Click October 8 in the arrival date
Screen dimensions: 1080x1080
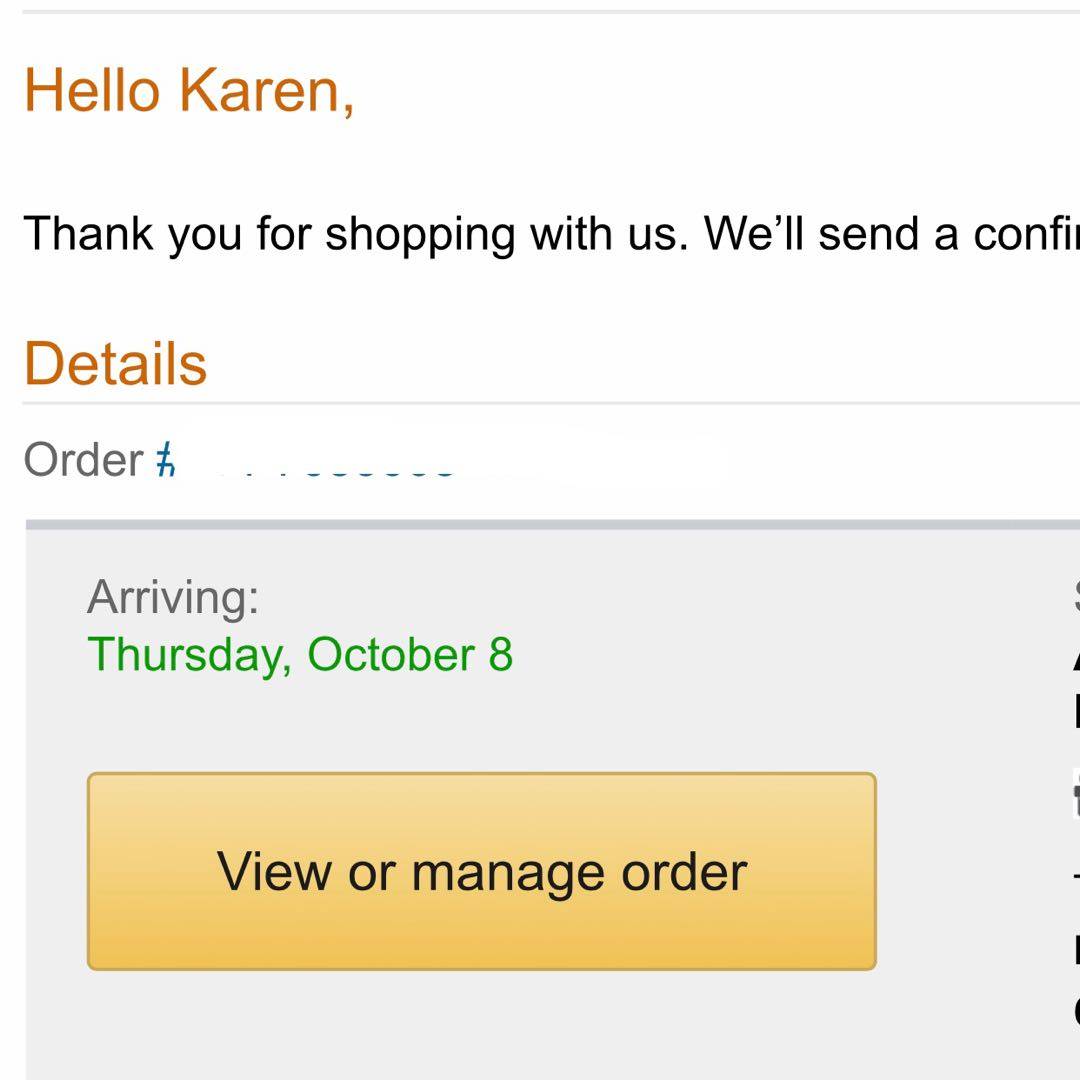(410, 655)
